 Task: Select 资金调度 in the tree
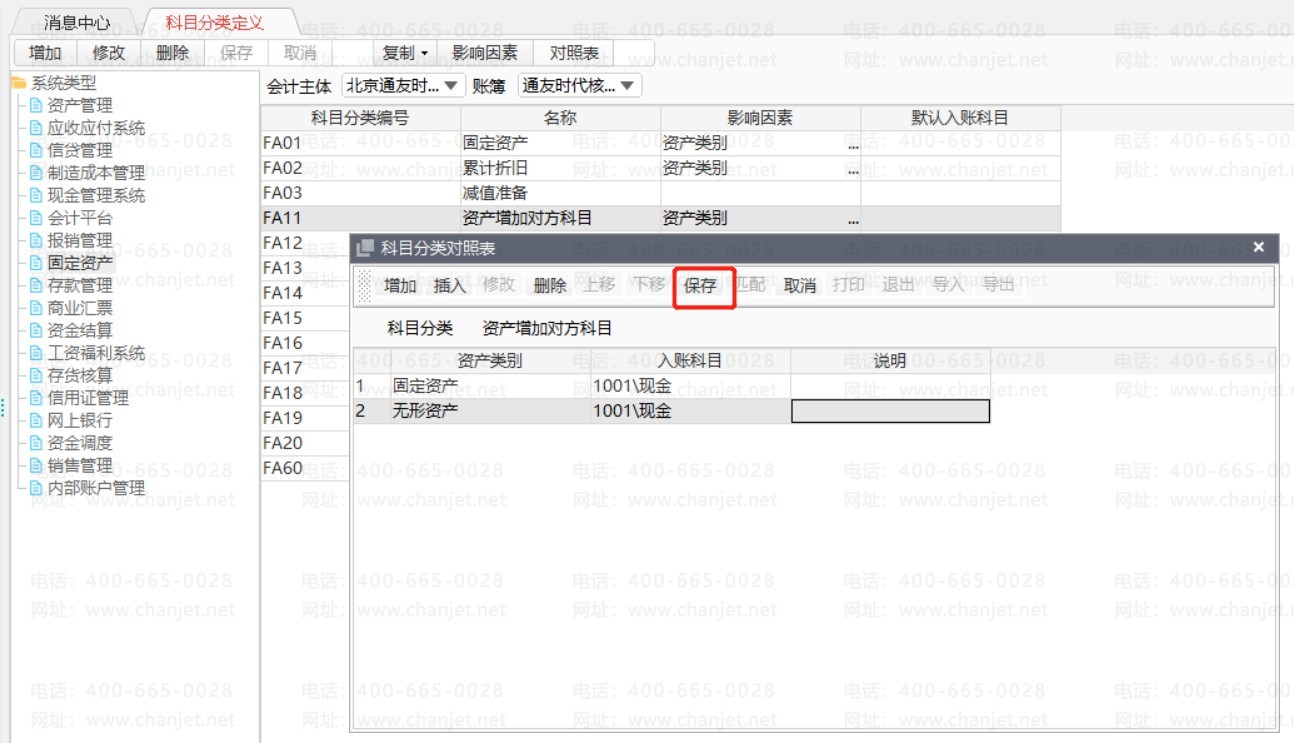click(80, 443)
